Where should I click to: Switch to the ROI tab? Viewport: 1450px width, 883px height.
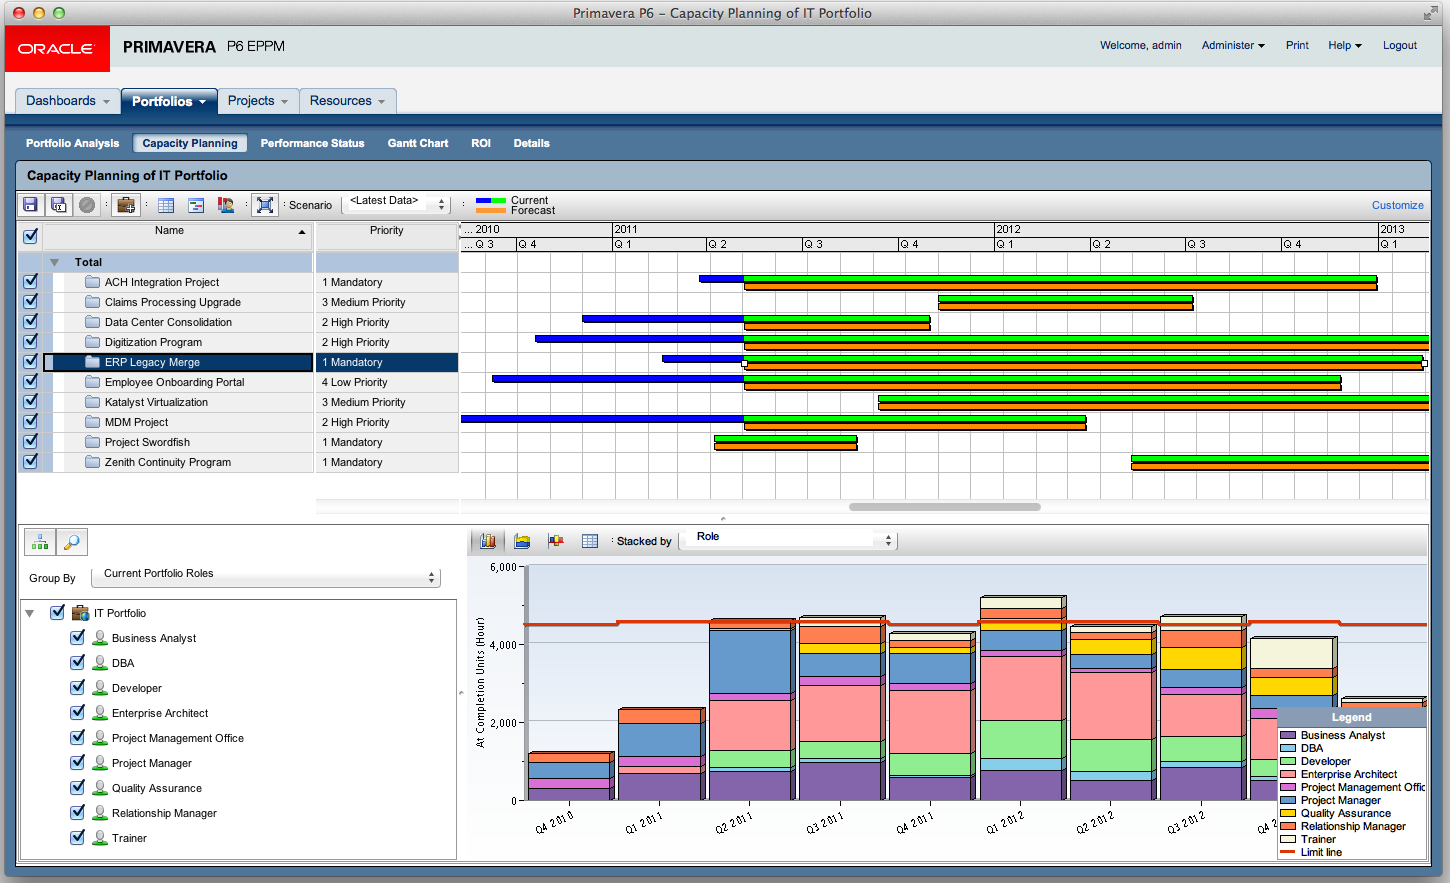coord(481,143)
